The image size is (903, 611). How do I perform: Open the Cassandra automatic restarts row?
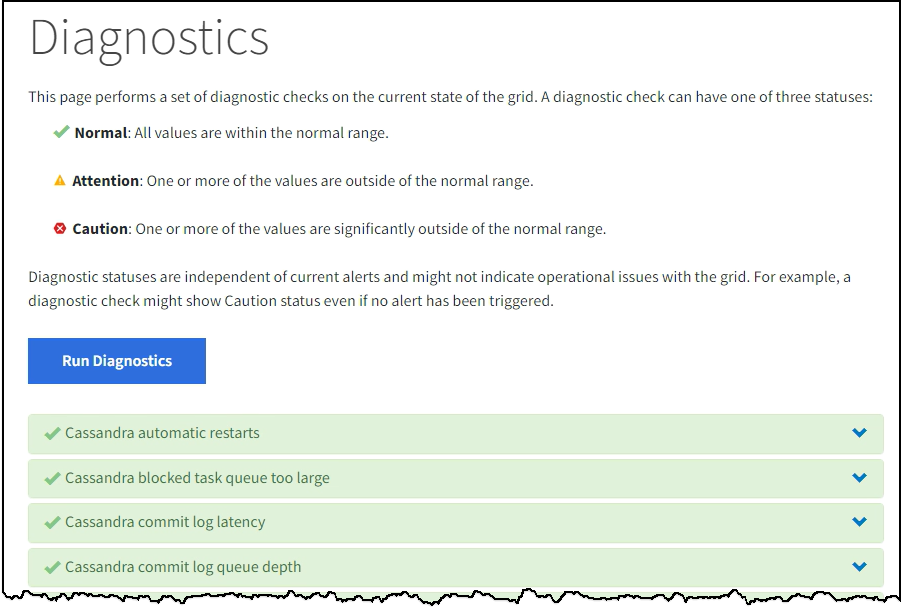tap(162, 433)
